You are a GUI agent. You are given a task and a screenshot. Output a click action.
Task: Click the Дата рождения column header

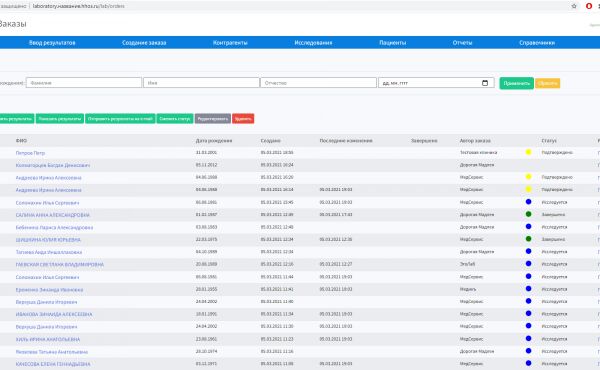point(214,140)
